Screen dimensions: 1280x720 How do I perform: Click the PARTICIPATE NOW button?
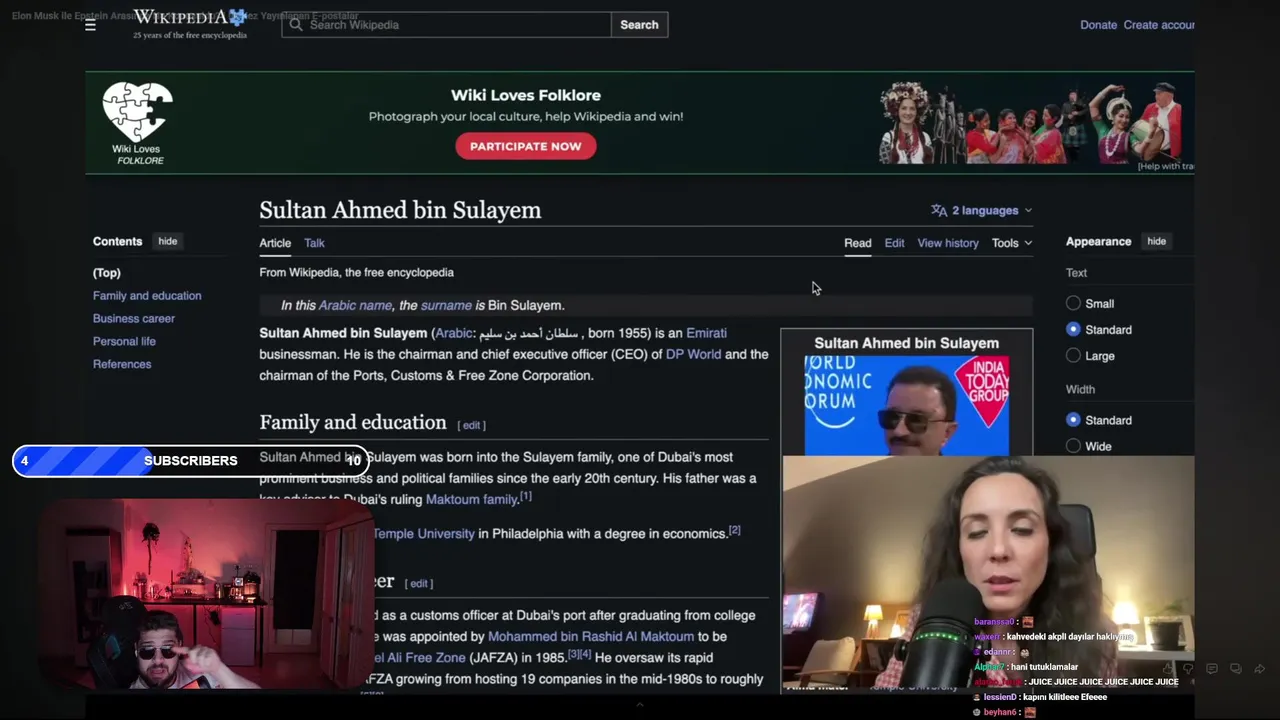click(x=525, y=146)
